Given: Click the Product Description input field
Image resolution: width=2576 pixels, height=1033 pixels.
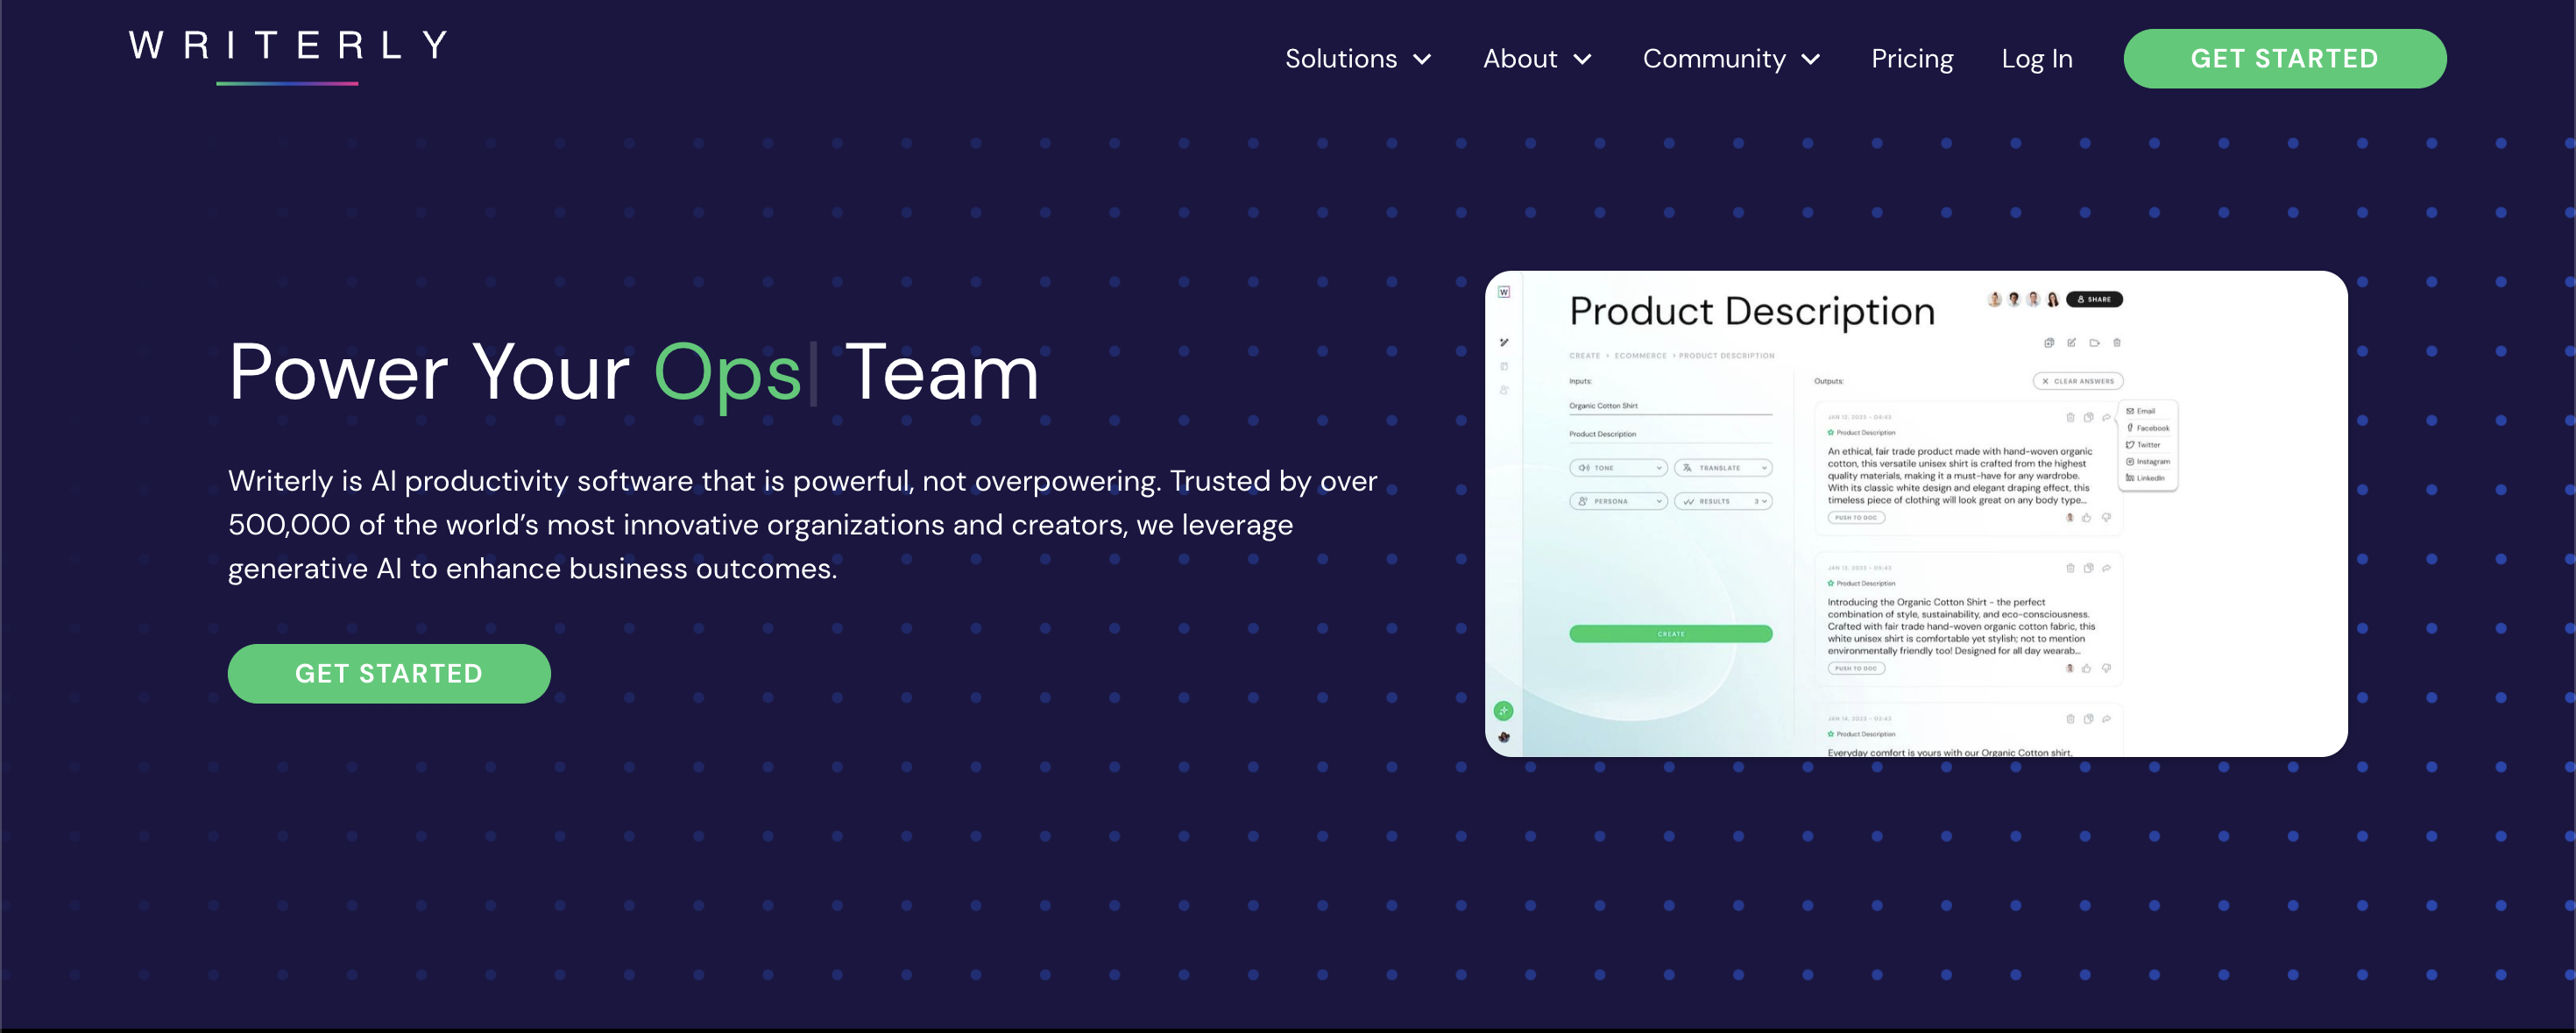Looking at the screenshot, I should pyautogui.click(x=1670, y=434).
